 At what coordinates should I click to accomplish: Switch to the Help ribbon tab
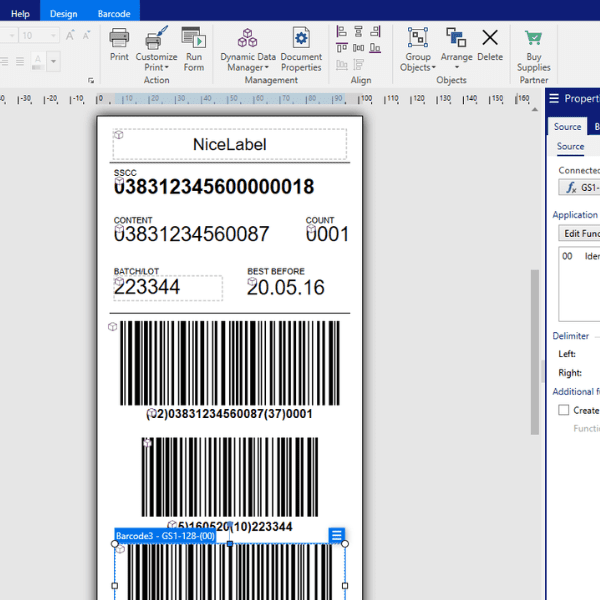pyautogui.click(x=20, y=13)
